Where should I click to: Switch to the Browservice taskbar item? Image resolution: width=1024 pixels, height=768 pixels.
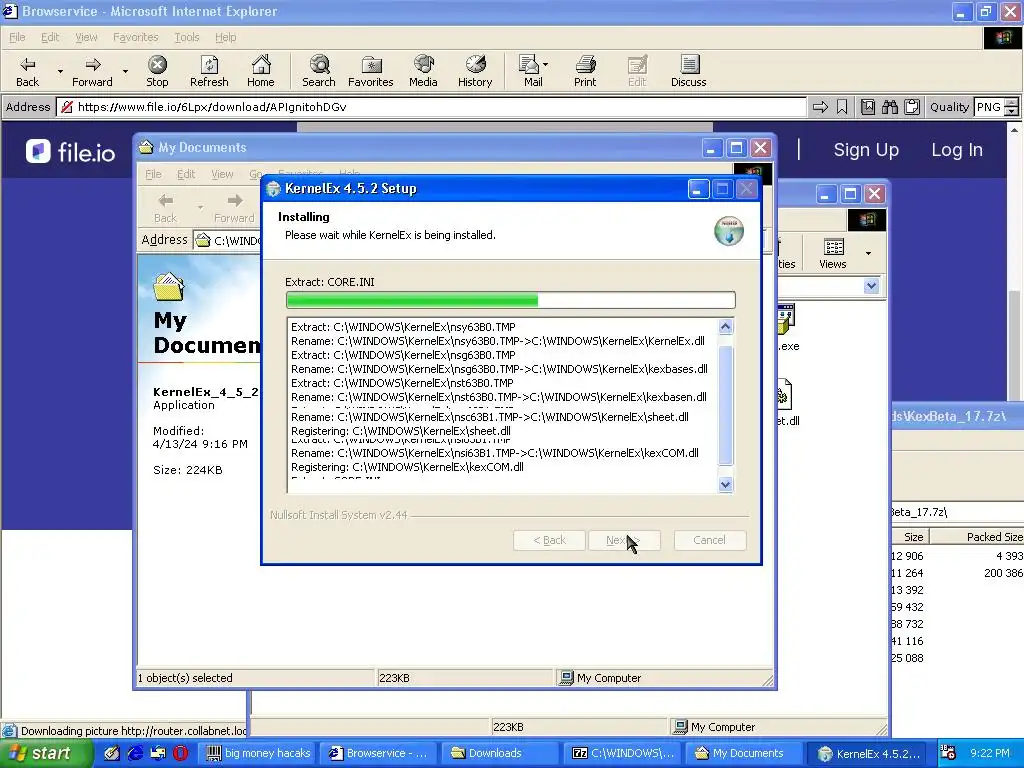pos(379,753)
